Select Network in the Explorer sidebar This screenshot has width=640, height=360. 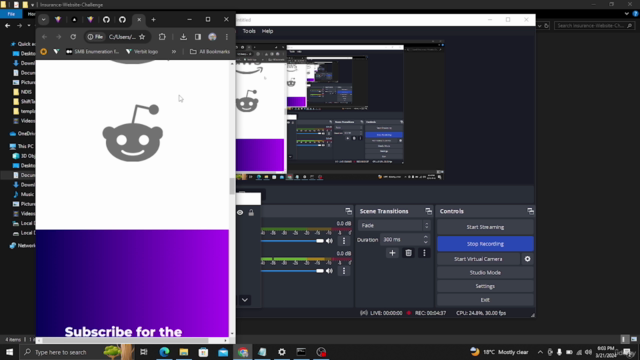point(23,245)
